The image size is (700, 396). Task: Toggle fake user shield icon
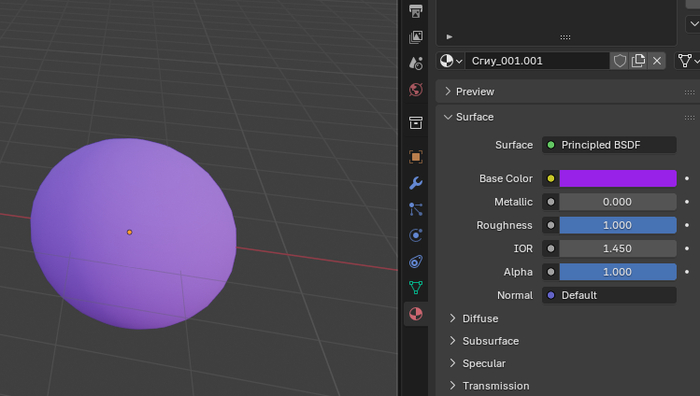(x=620, y=61)
